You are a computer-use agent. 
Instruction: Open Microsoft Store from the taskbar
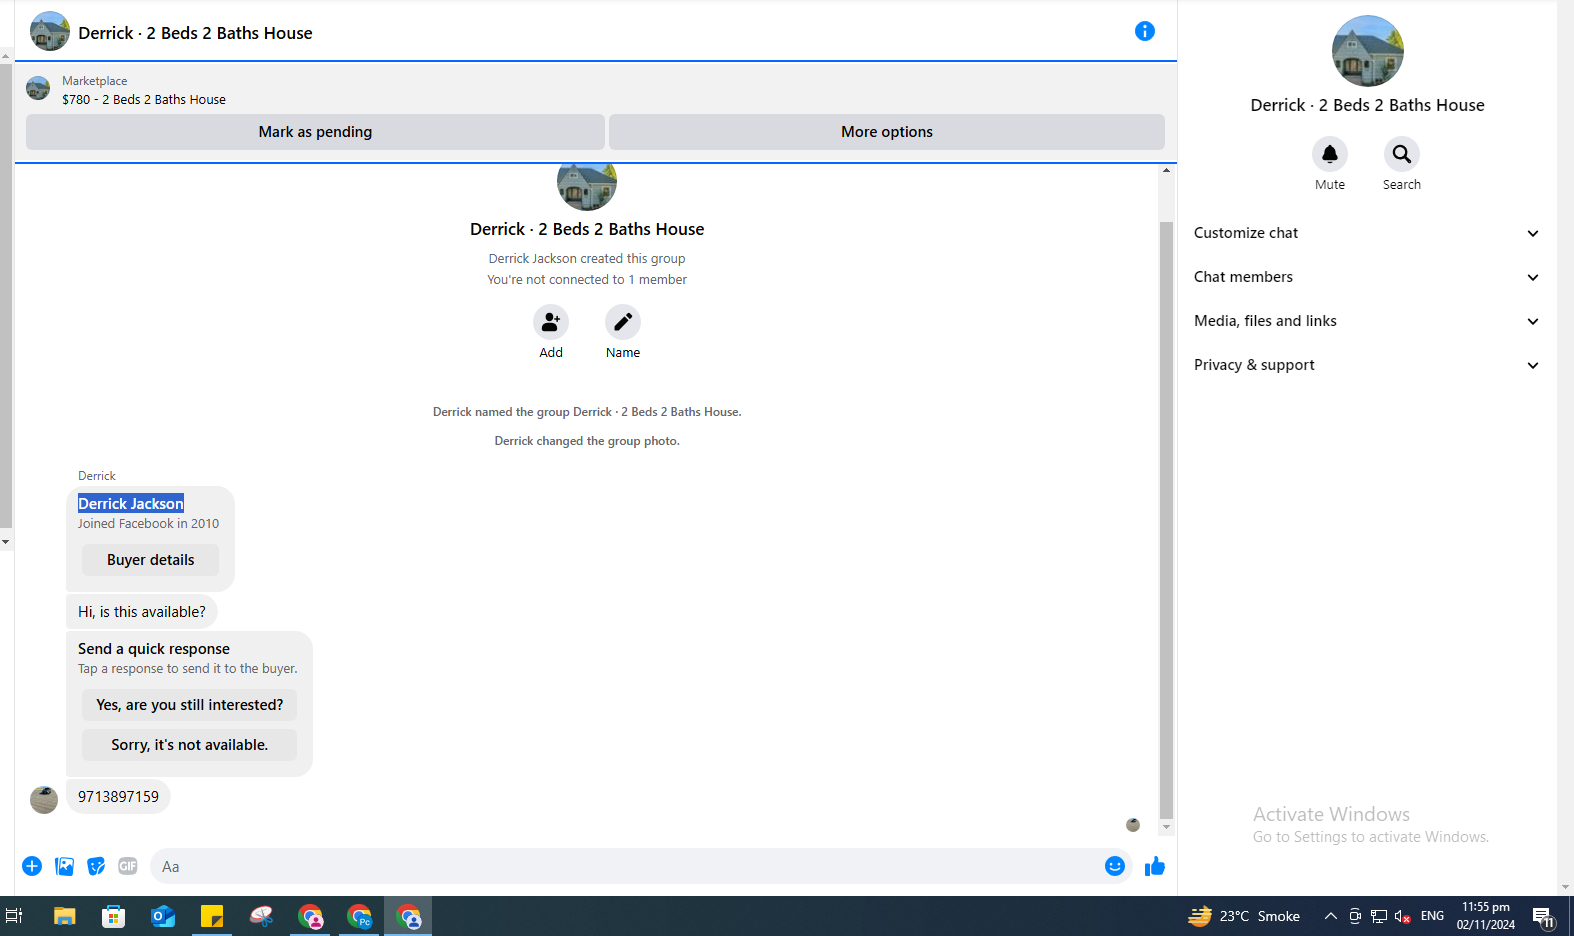114,916
